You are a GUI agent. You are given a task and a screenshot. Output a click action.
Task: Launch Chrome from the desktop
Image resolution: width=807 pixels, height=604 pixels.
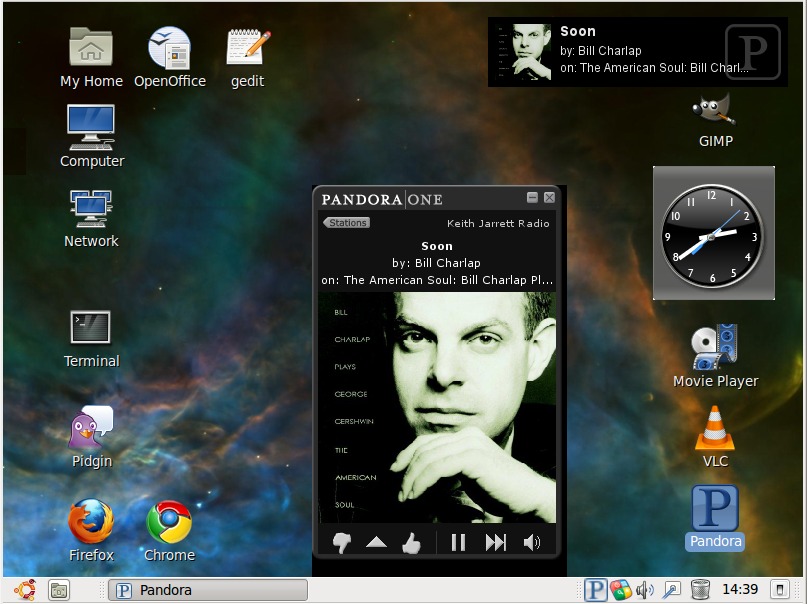(x=169, y=531)
